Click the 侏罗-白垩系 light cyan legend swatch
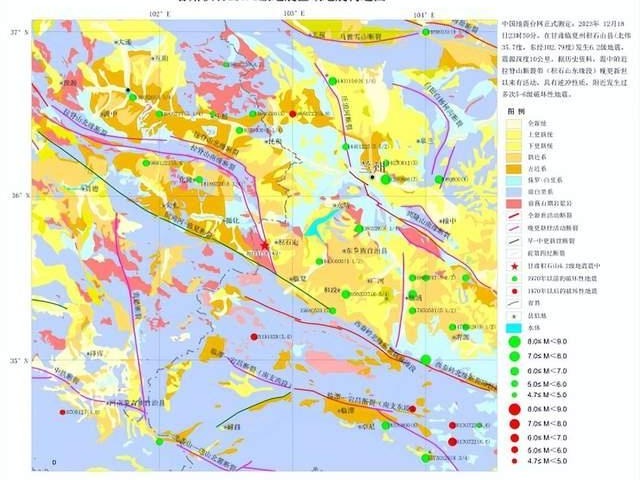 (x=512, y=179)
